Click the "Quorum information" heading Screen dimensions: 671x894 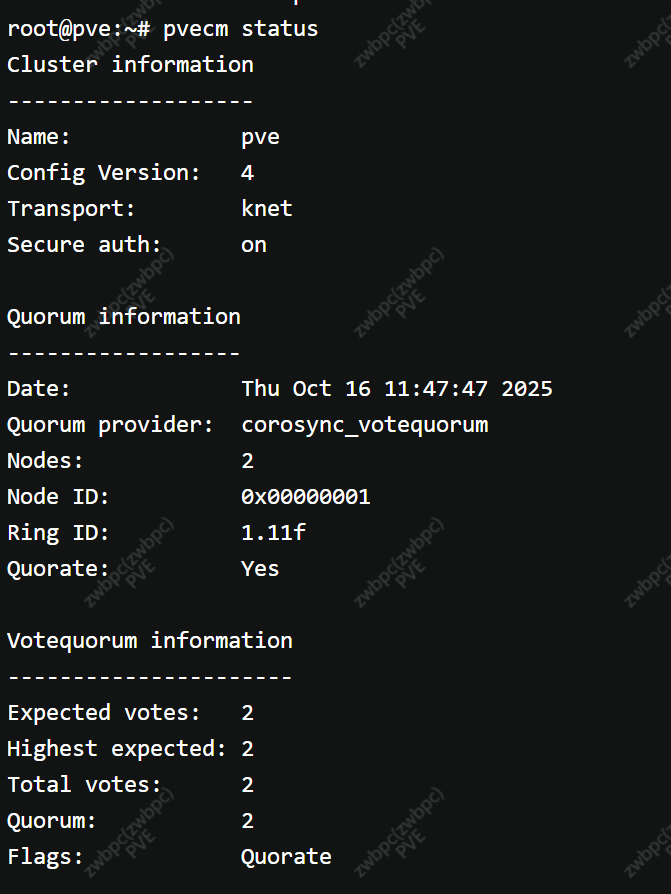coord(124,316)
